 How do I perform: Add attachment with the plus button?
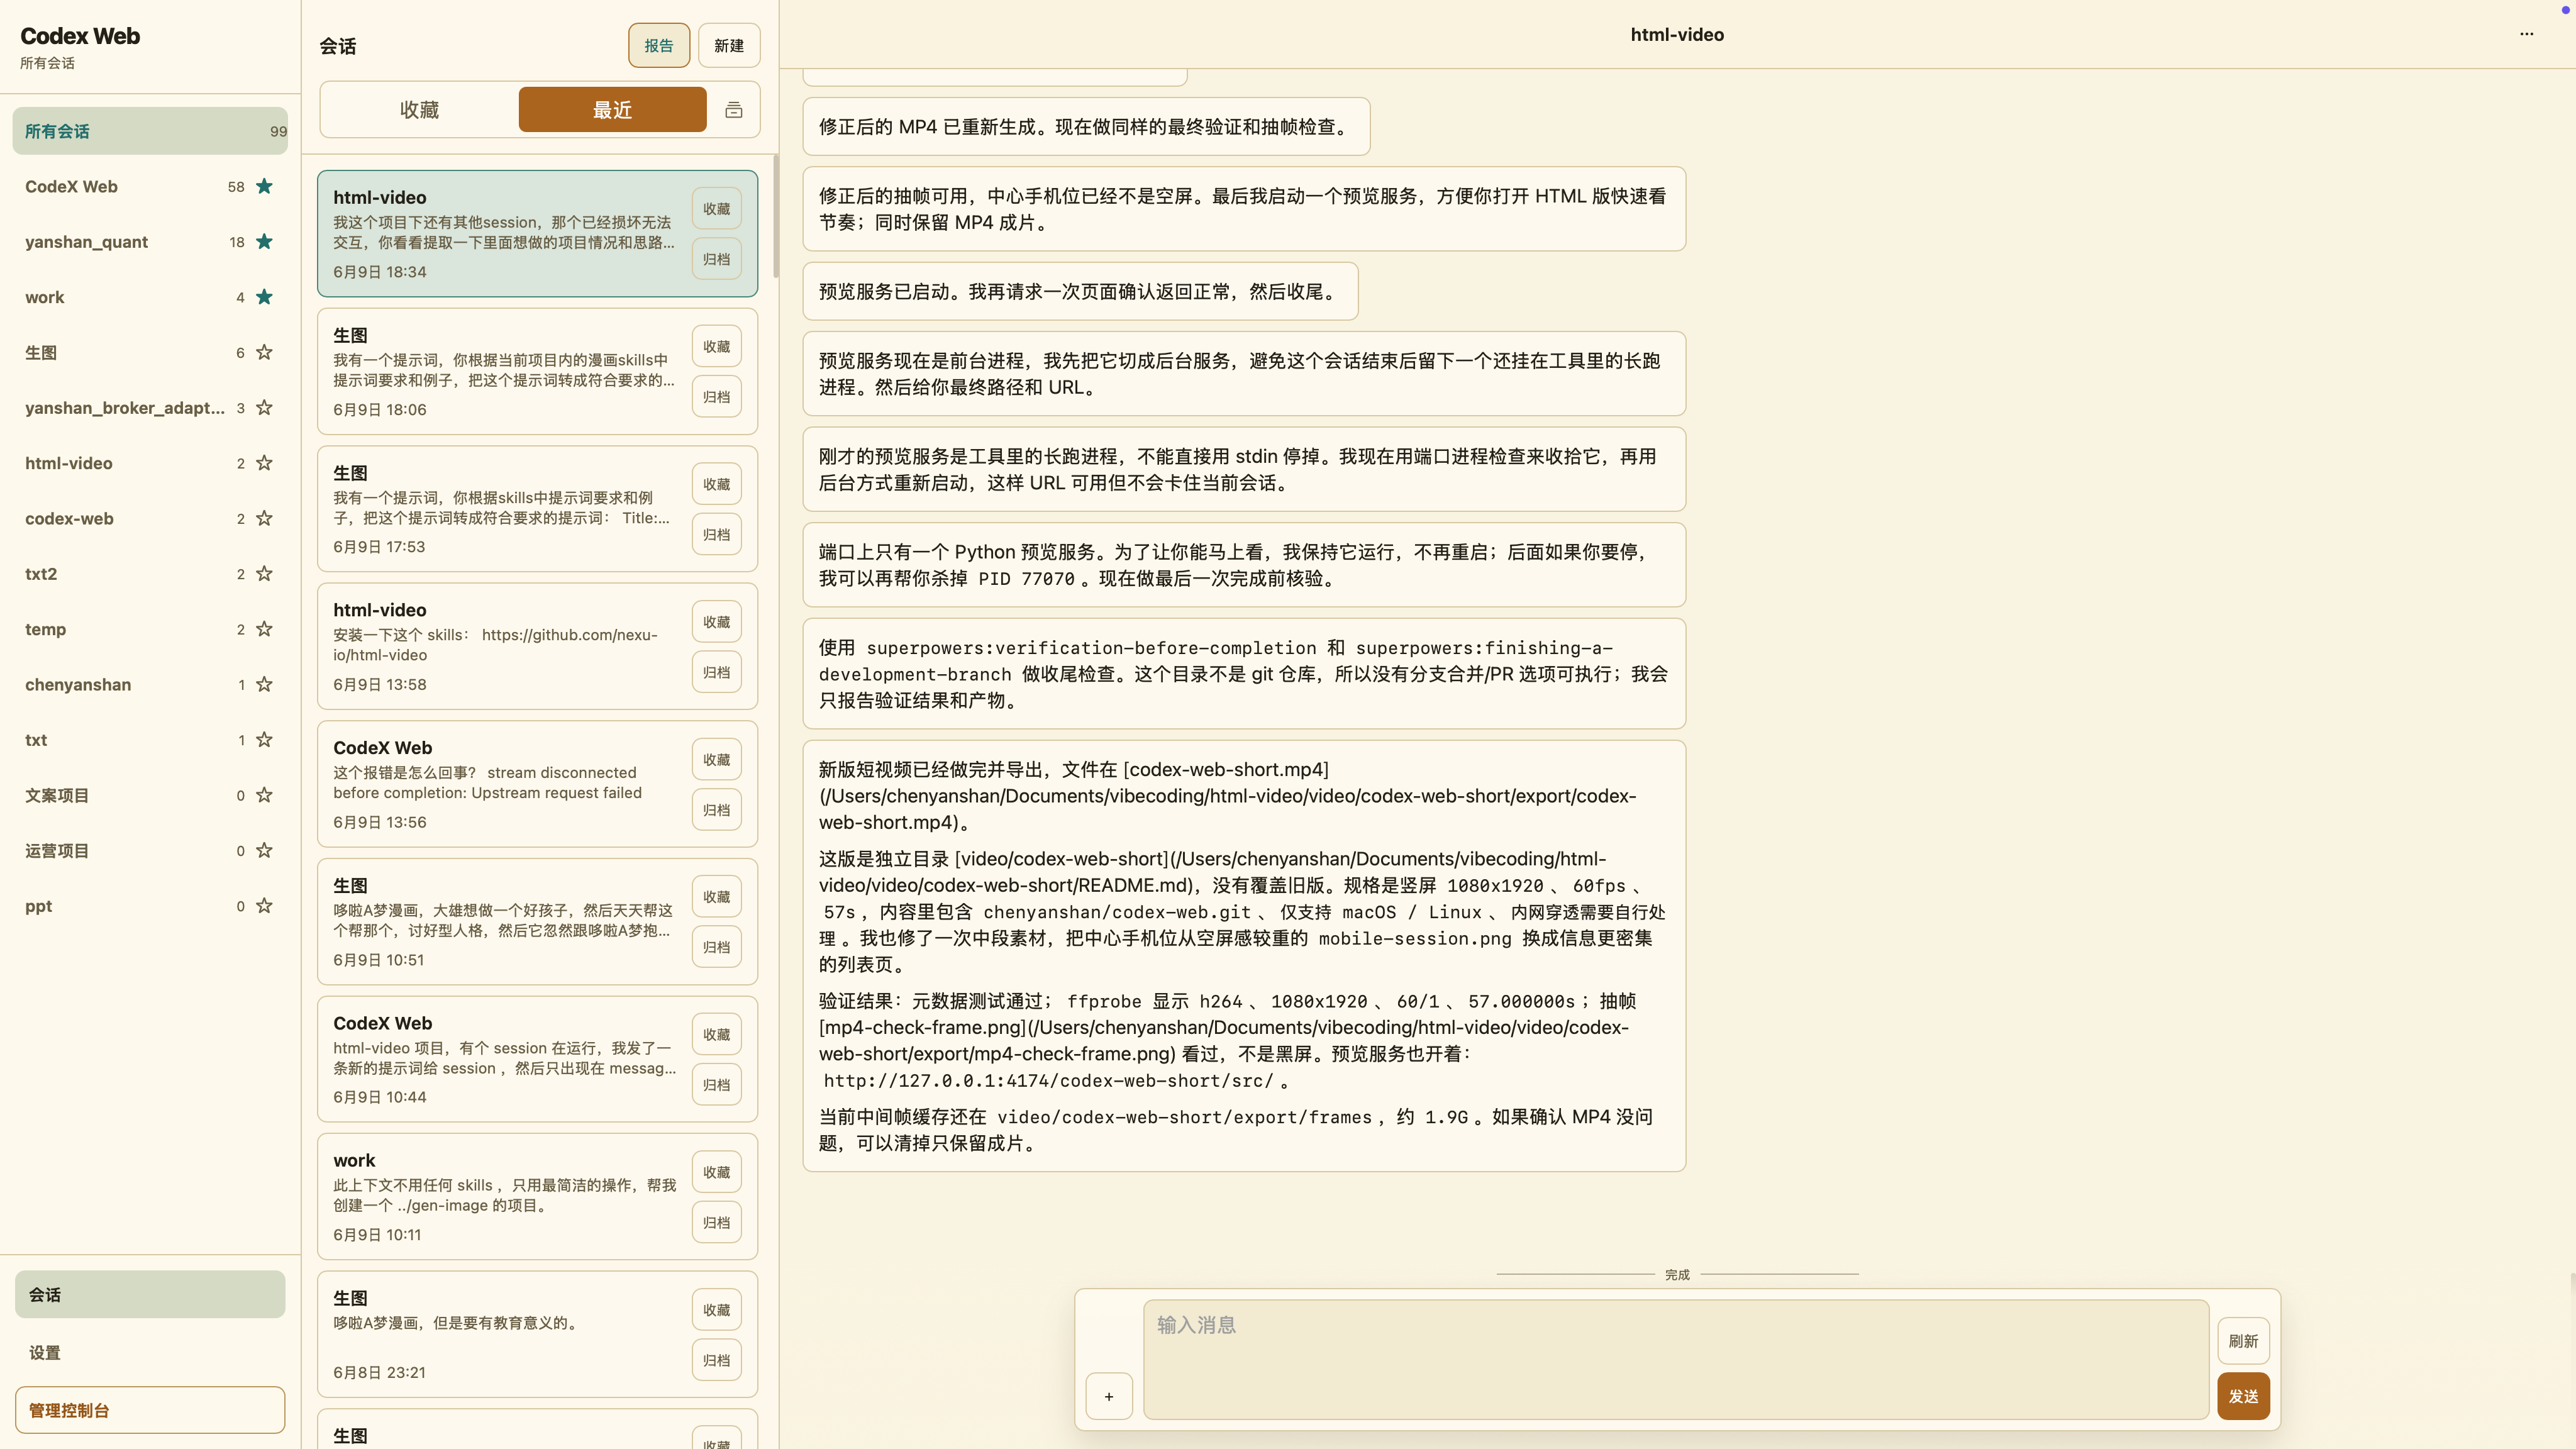point(1109,1396)
